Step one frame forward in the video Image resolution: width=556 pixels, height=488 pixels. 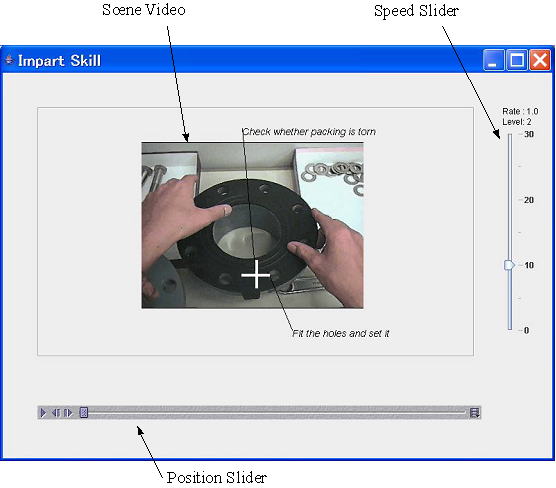(x=68, y=413)
